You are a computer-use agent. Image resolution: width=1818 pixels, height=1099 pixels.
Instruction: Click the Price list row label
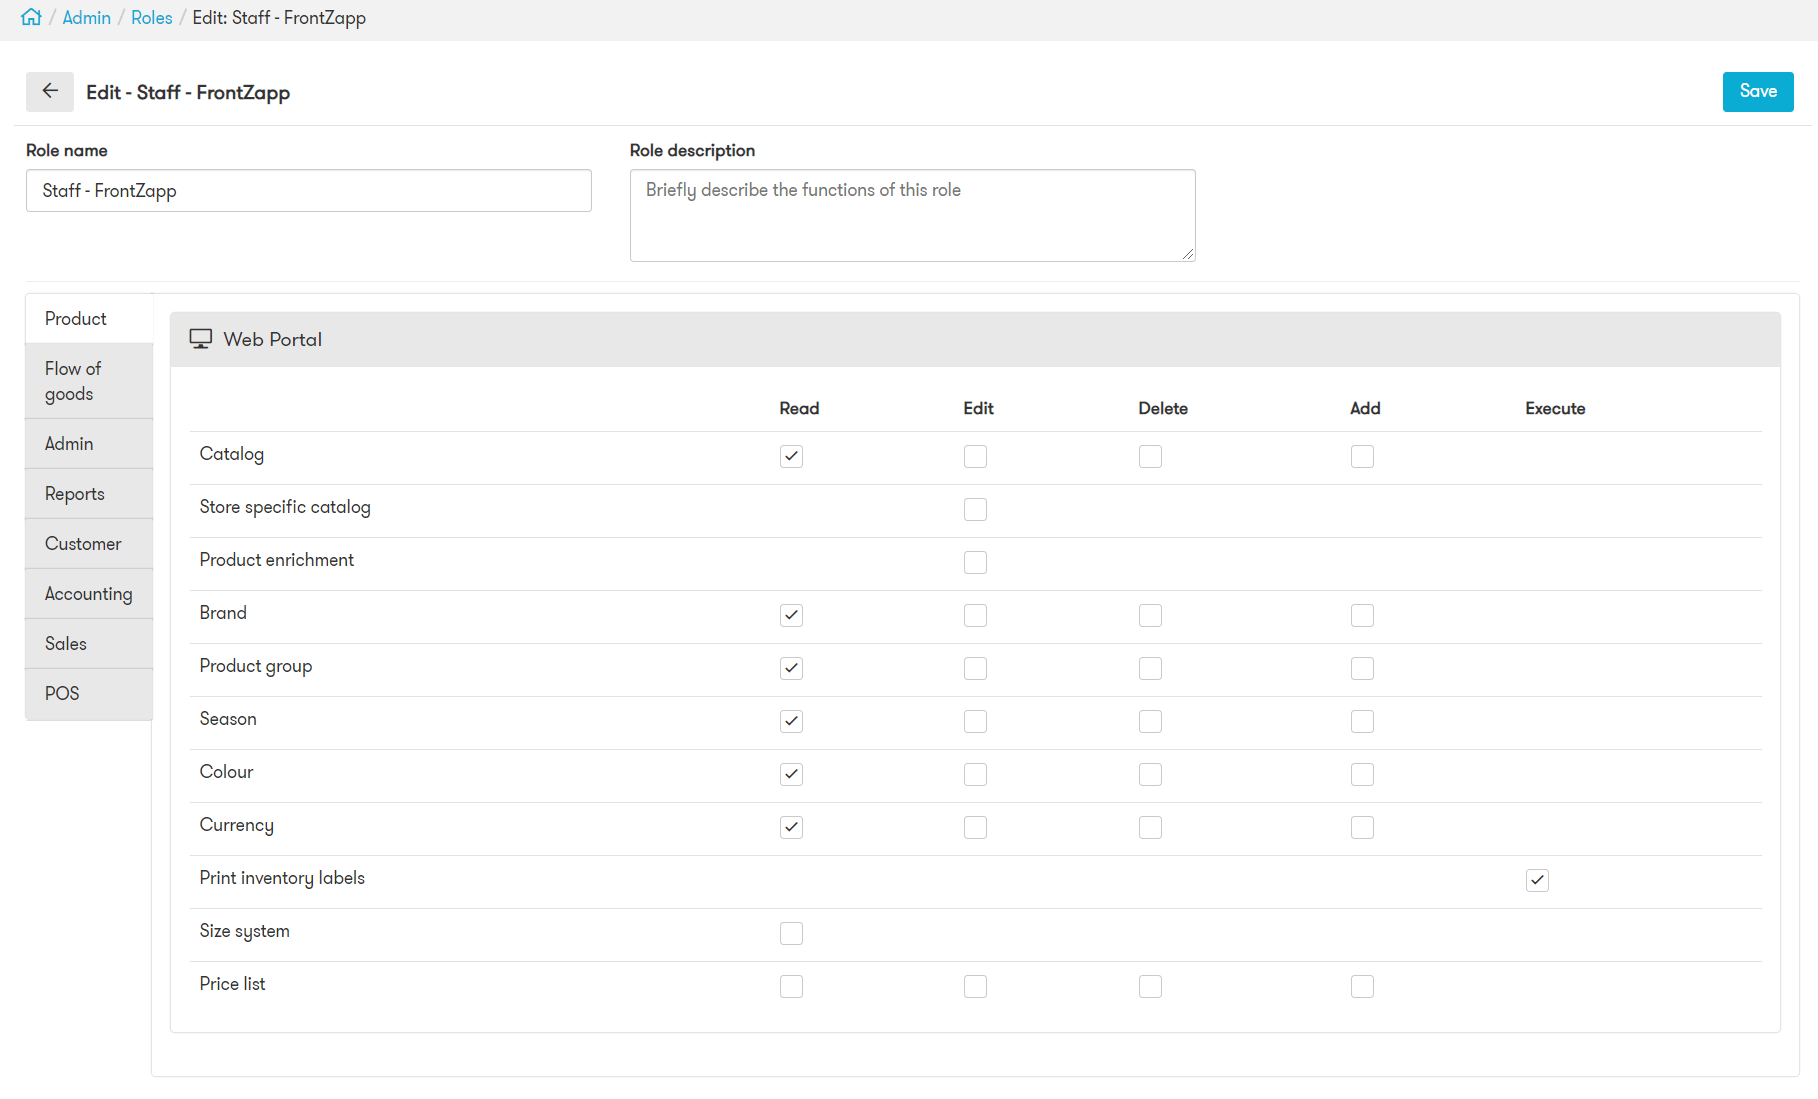point(233,984)
